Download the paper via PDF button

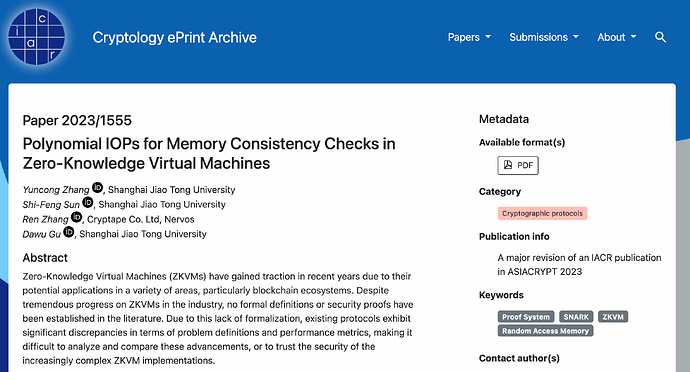(x=518, y=166)
